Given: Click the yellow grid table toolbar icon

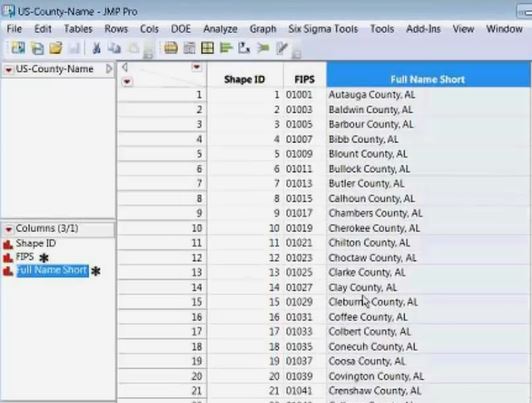Looking at the screenshot, I should pyautogui.click(x=207, y=48).
